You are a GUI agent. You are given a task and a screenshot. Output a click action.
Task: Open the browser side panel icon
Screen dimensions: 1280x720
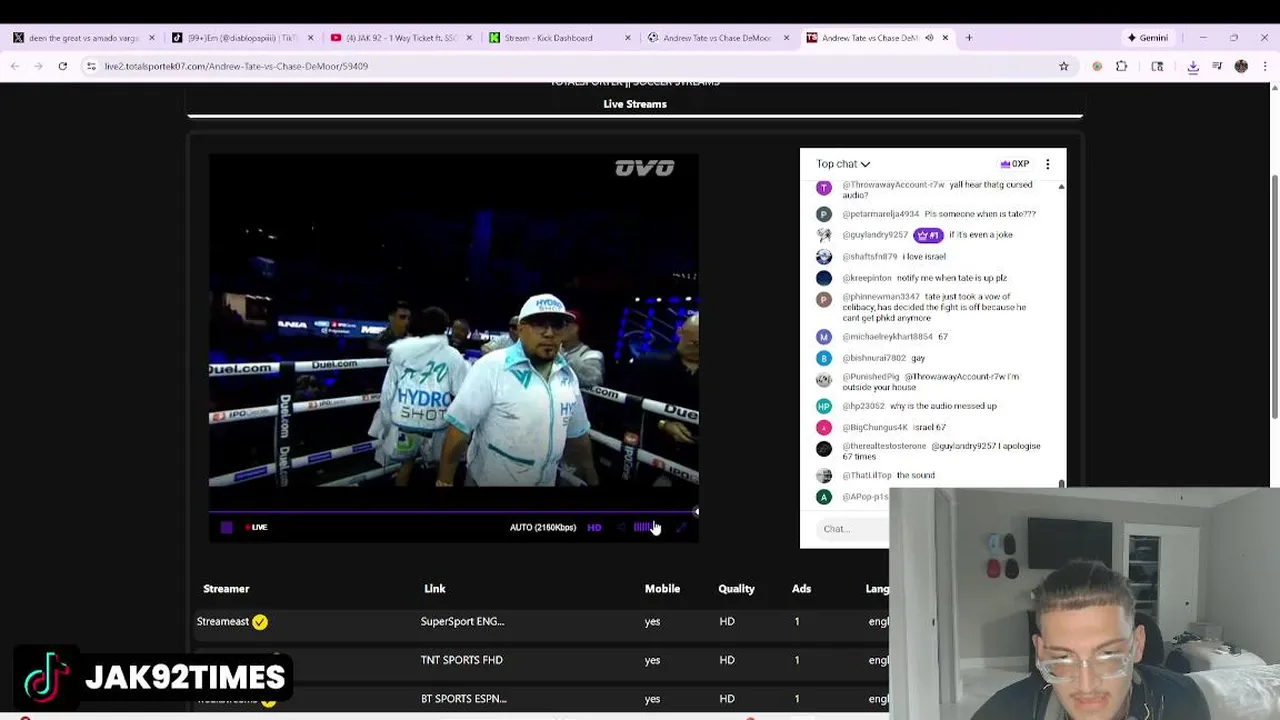pyautogui.click(x=1157, y=66)
